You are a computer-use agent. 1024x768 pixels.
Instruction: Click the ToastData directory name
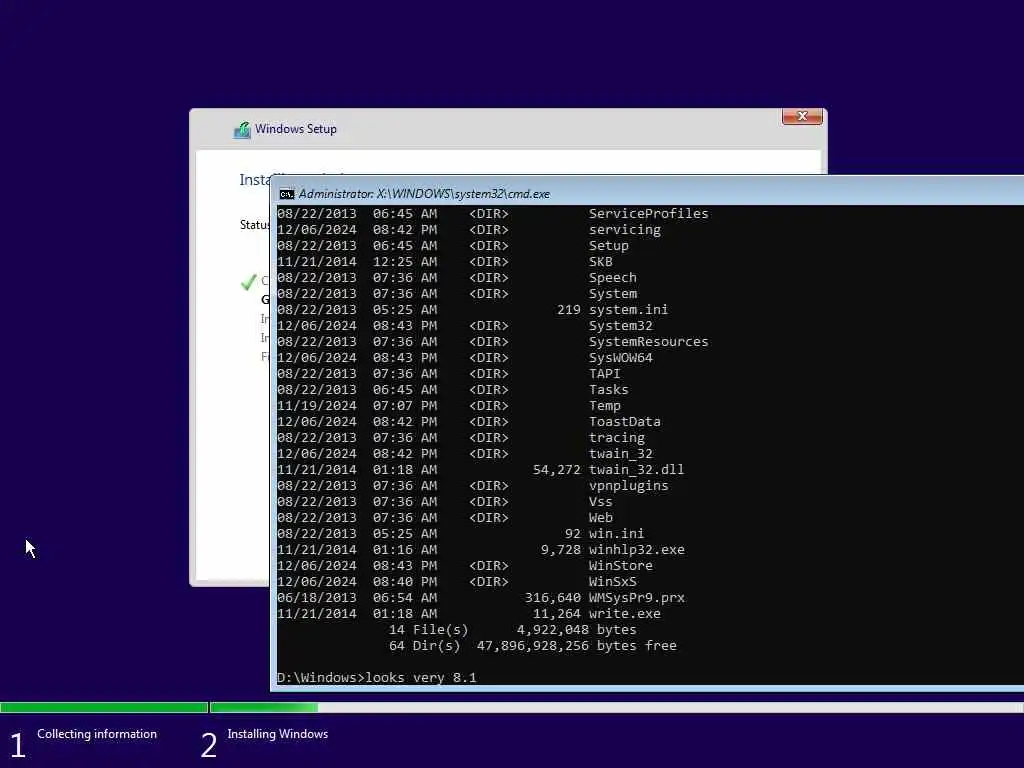pyautogui.click(x=624, y=422)
